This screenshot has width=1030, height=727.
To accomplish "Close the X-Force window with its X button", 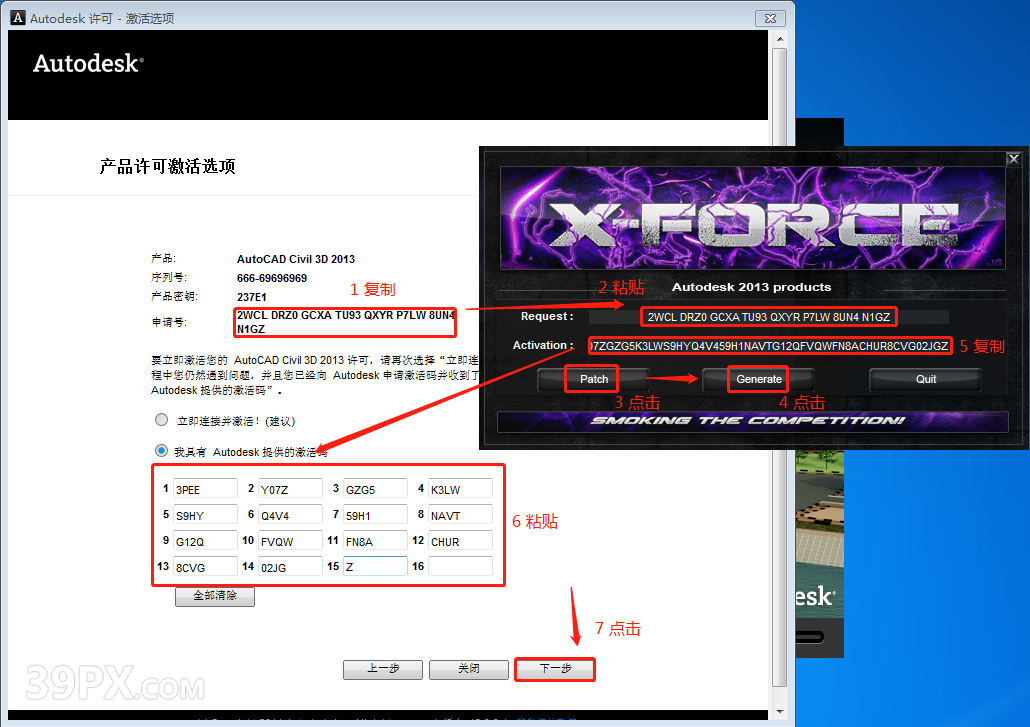I will tap(1013, 158).
